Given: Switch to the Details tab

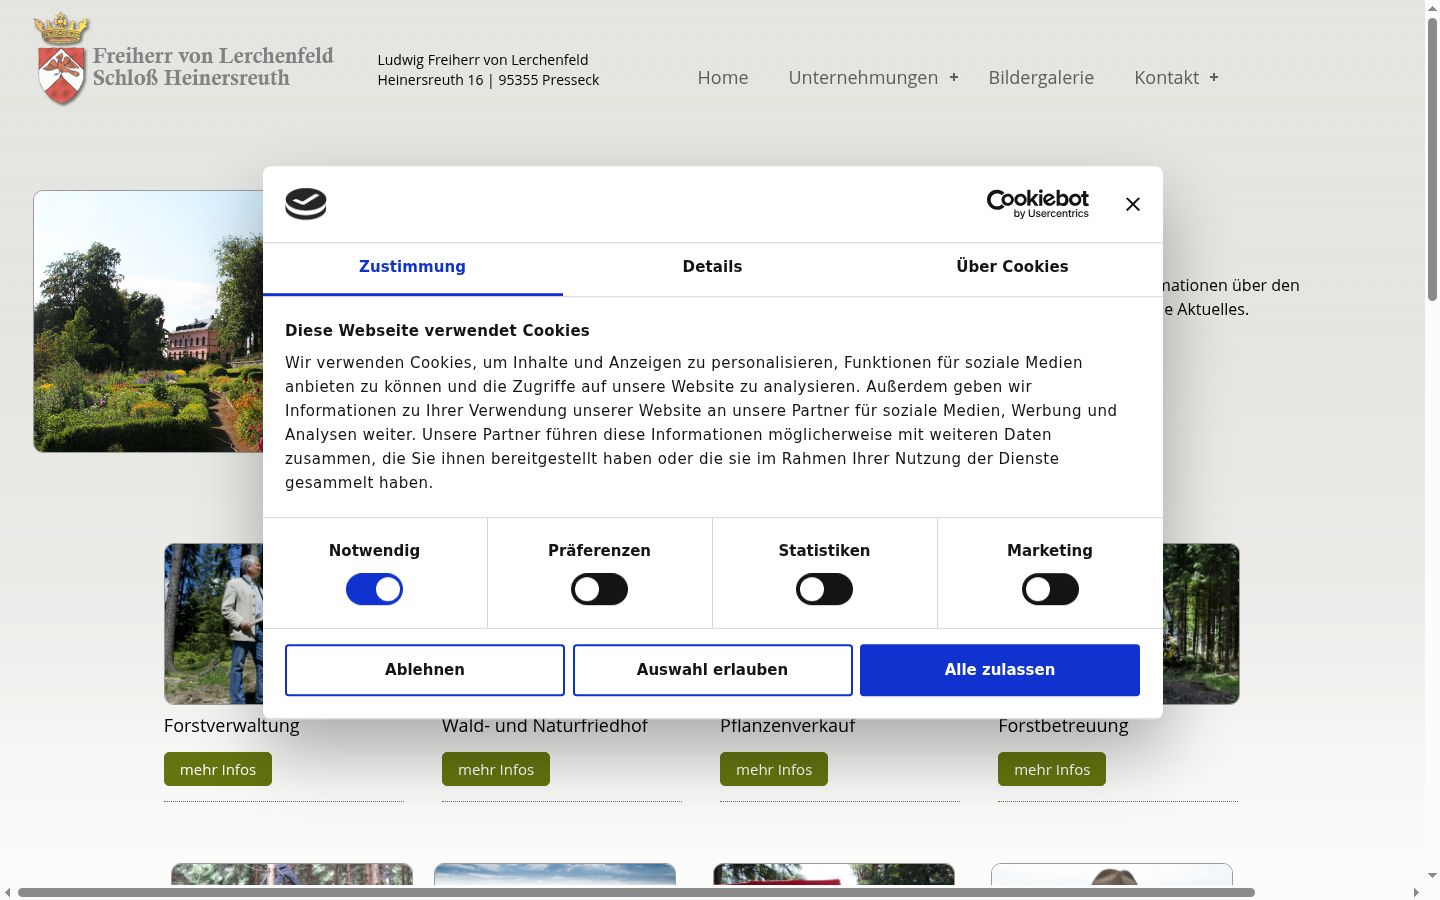Looking at the screenshot, I should pos(713,268).
